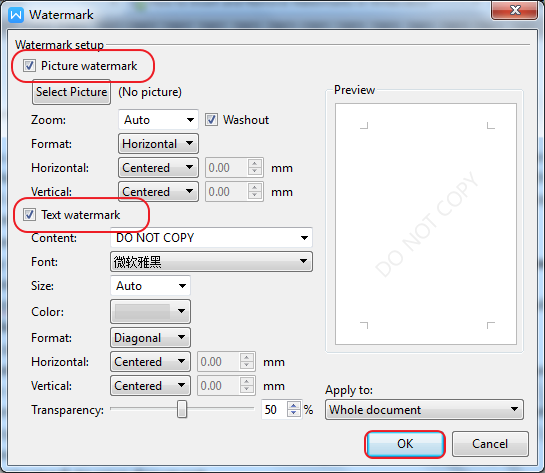Open the Zoom dropdown set to Auto

click(158, 120)
